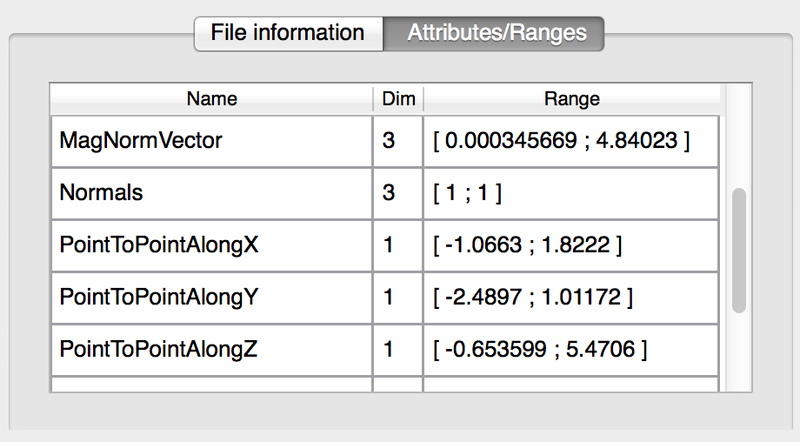Screen dimensions: 800x442
Task: Click the Dim value of Normals
Action: click(x=390, y=193)
